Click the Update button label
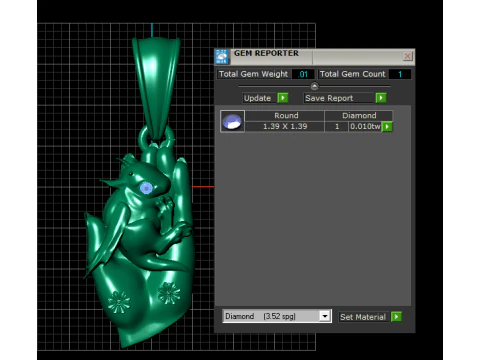Image resolution: width=480 pixels, height=360 pixels. pyautogui.click(x=259, y=98)
